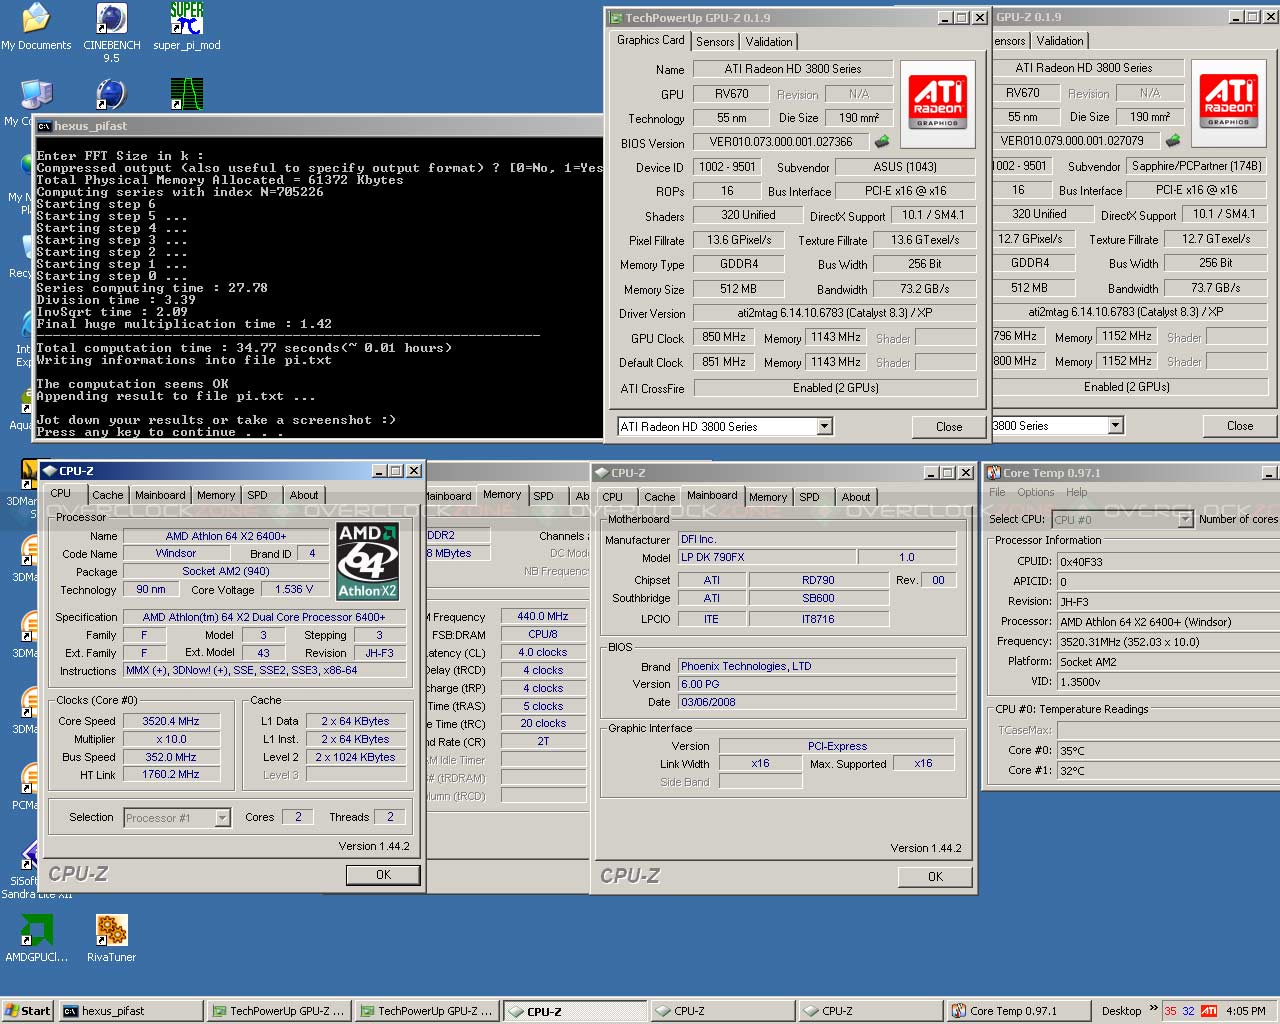The width and height of the screenshot is (1280, 1024).
Task: Open About tab in front CPU-Z window
Action: [x=304, y=495]
